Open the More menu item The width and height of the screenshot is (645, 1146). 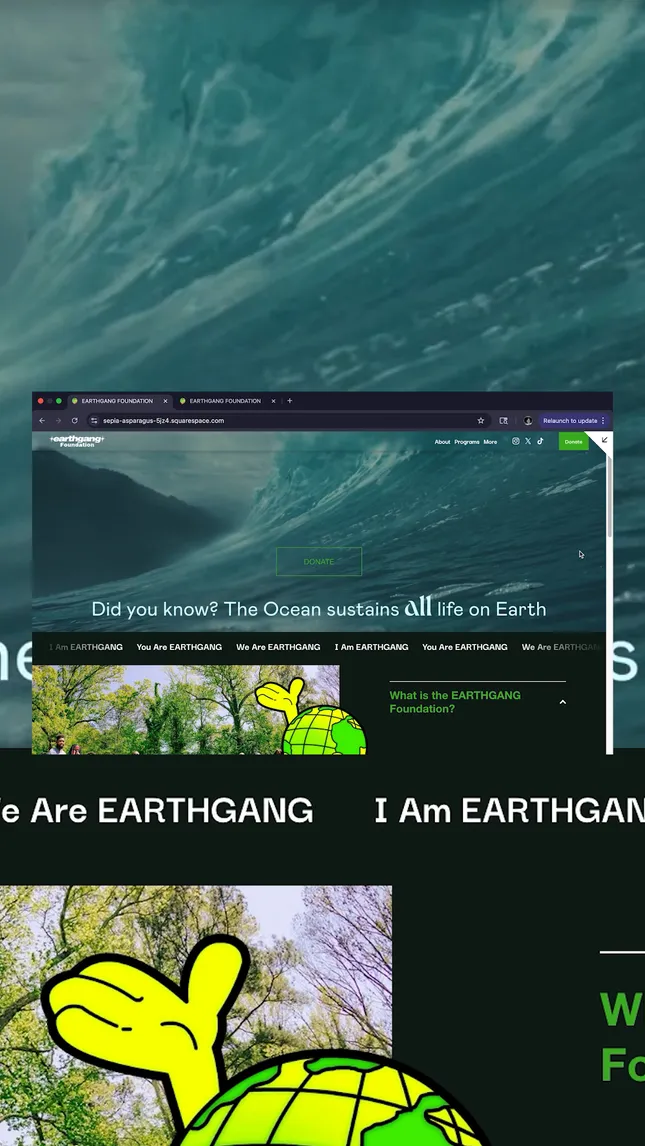click(490, 442)
